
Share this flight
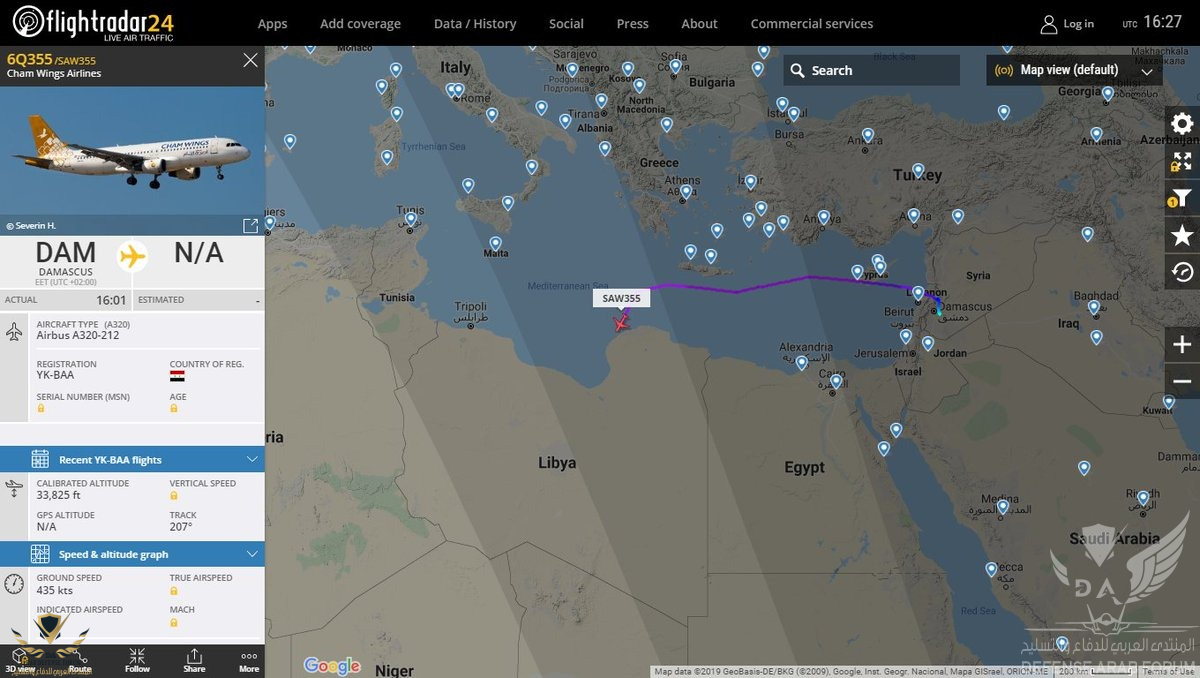[194, 659]
